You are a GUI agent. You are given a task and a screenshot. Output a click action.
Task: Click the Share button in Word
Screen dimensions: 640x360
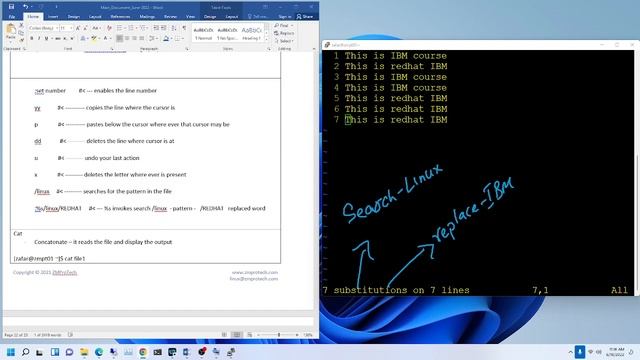click(304, 17)
